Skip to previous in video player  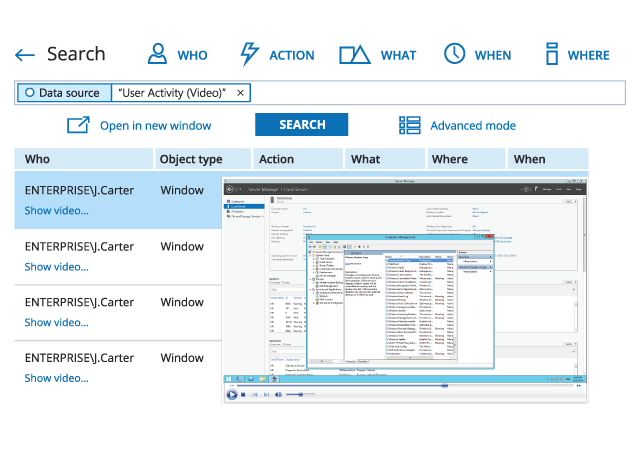[x=255, y=395]
